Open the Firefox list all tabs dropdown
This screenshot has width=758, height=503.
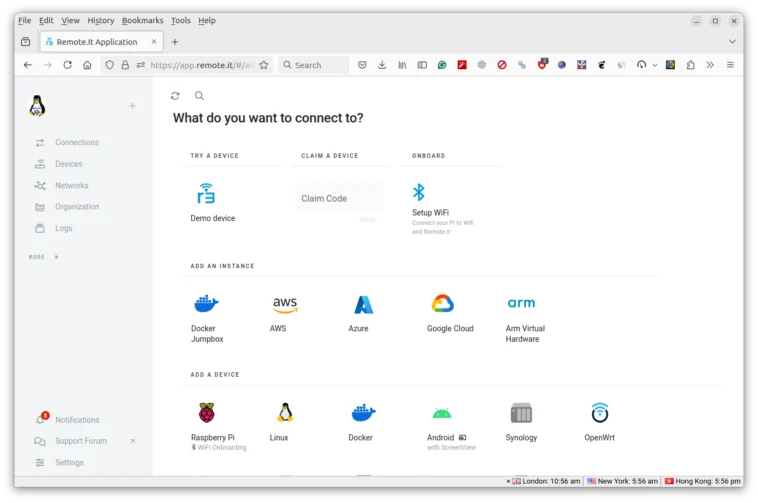732,42
